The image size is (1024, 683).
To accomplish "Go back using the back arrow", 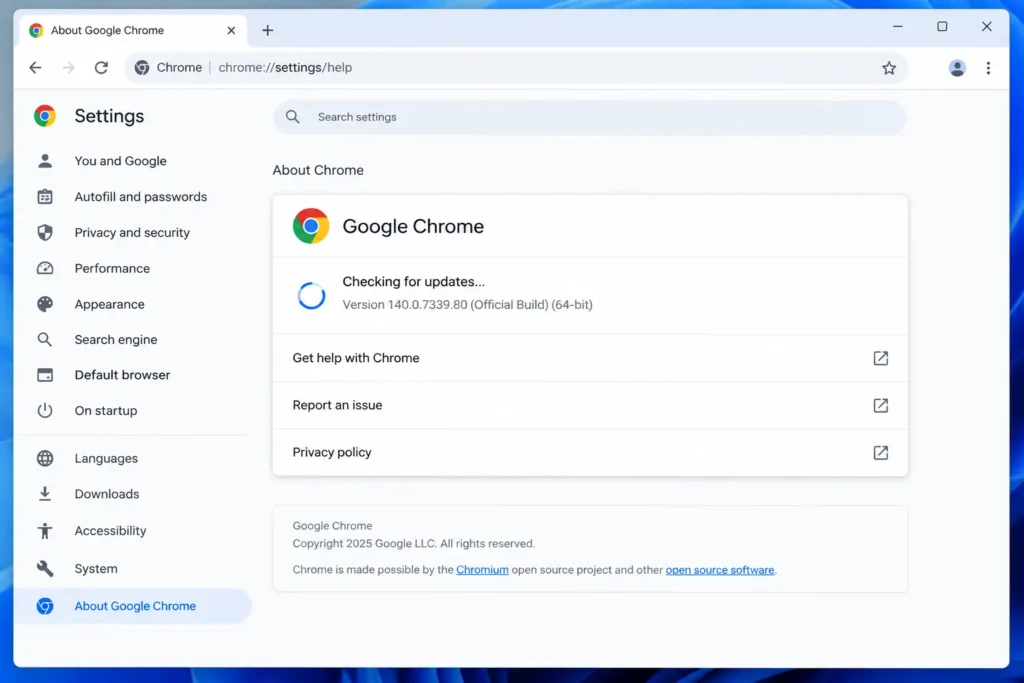I will click(35, 67).
